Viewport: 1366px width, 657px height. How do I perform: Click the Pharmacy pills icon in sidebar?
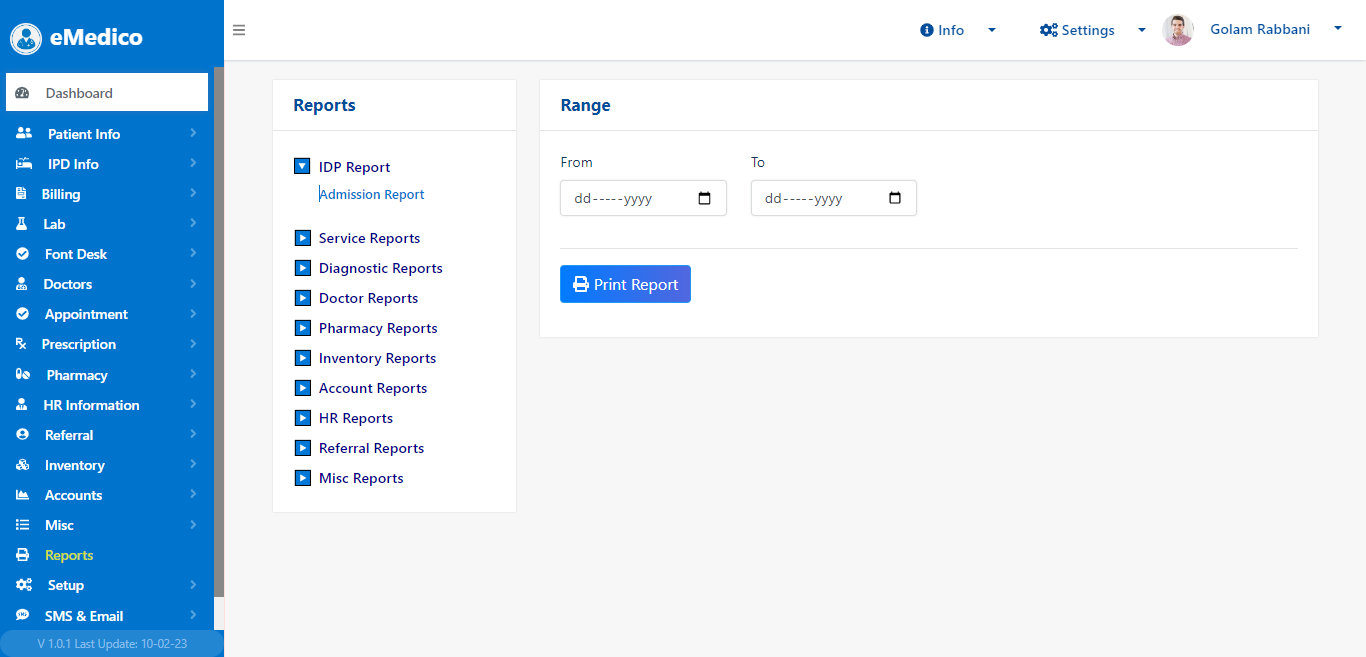[x=23, y=375]
